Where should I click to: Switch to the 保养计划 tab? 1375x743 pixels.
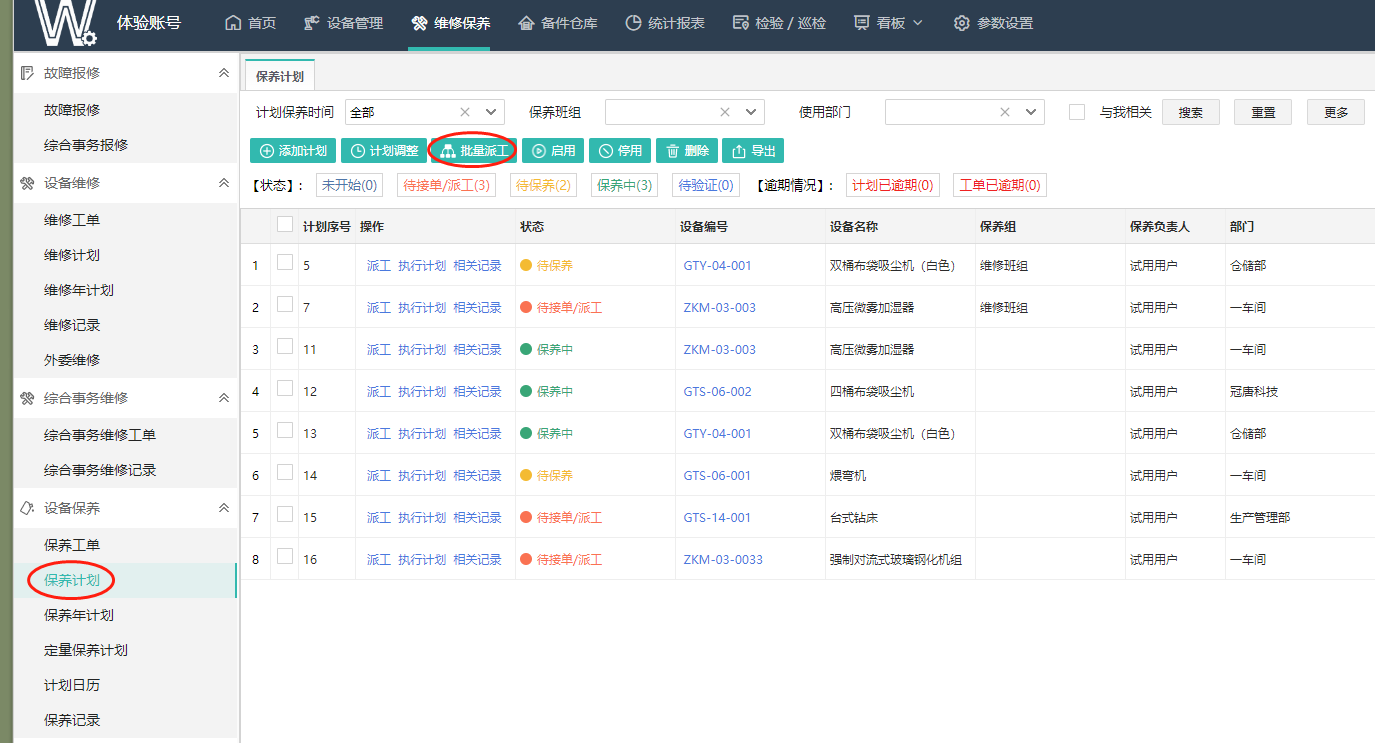(x=280, y=76)
